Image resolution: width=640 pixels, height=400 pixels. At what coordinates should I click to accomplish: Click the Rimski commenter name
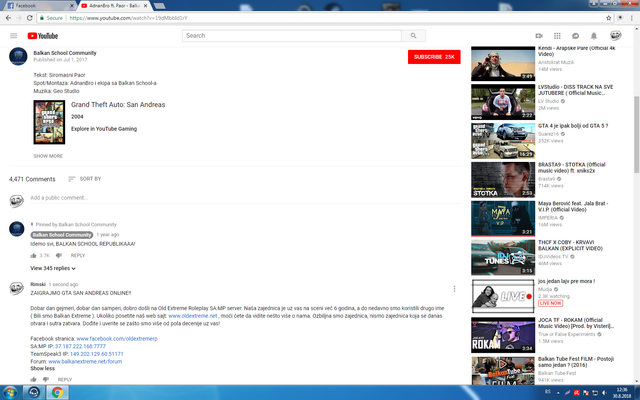click(x=38, y=284)
